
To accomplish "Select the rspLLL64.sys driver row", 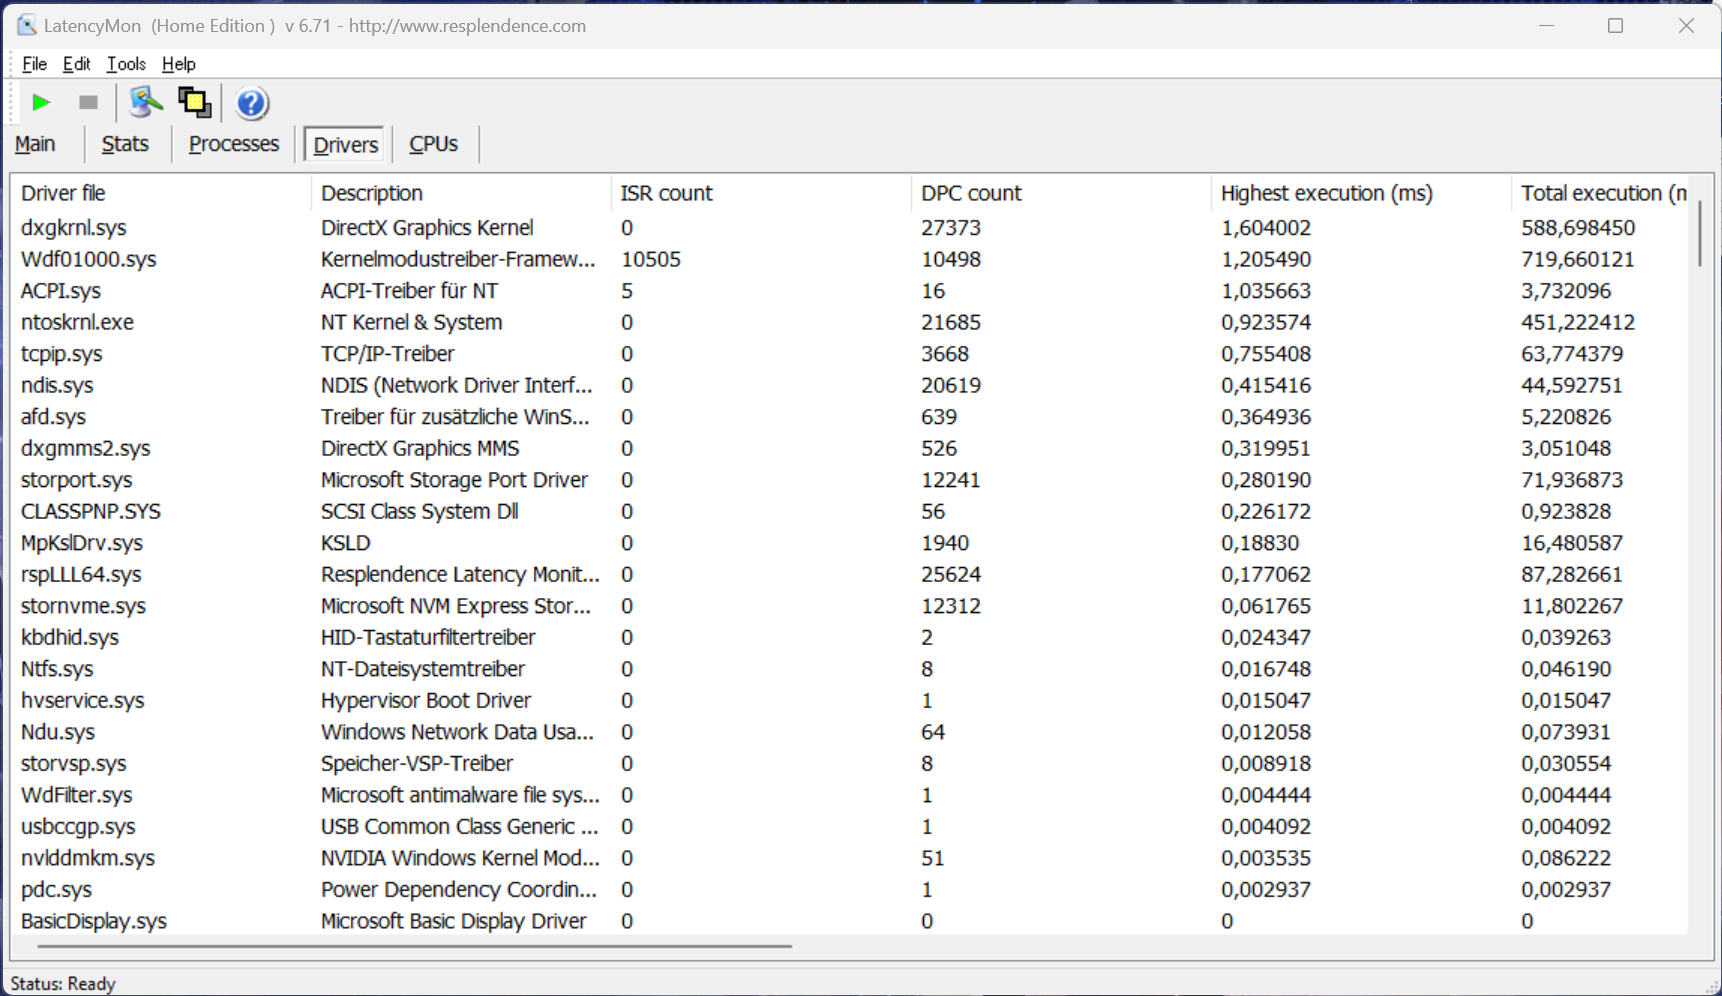I will [850, 574].
